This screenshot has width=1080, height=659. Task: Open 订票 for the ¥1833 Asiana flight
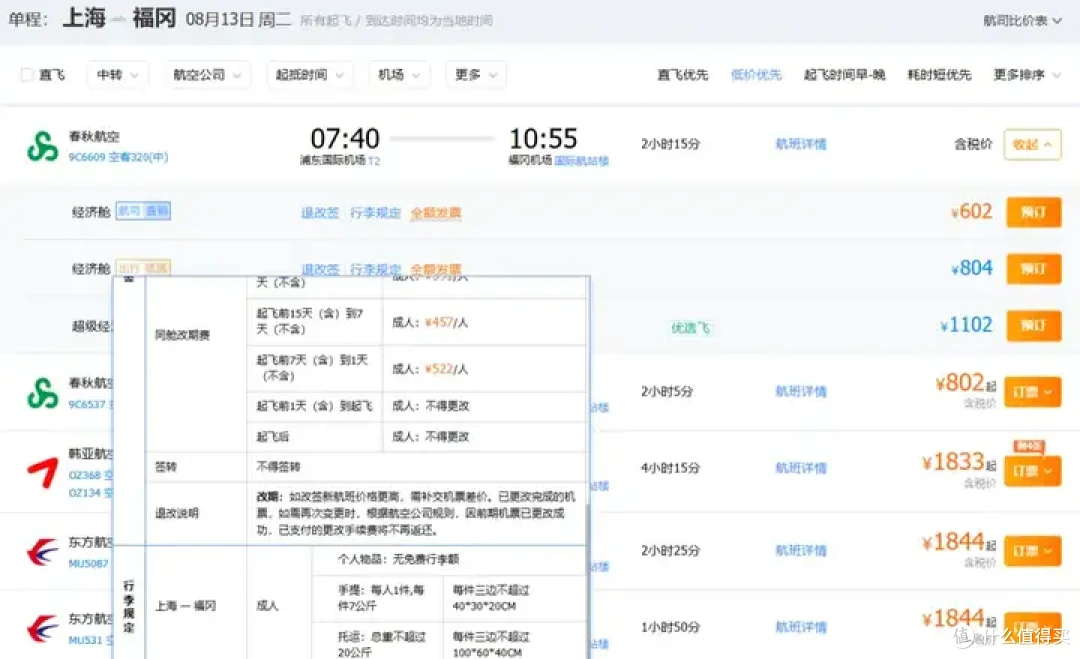click(x=1032, y=471)
